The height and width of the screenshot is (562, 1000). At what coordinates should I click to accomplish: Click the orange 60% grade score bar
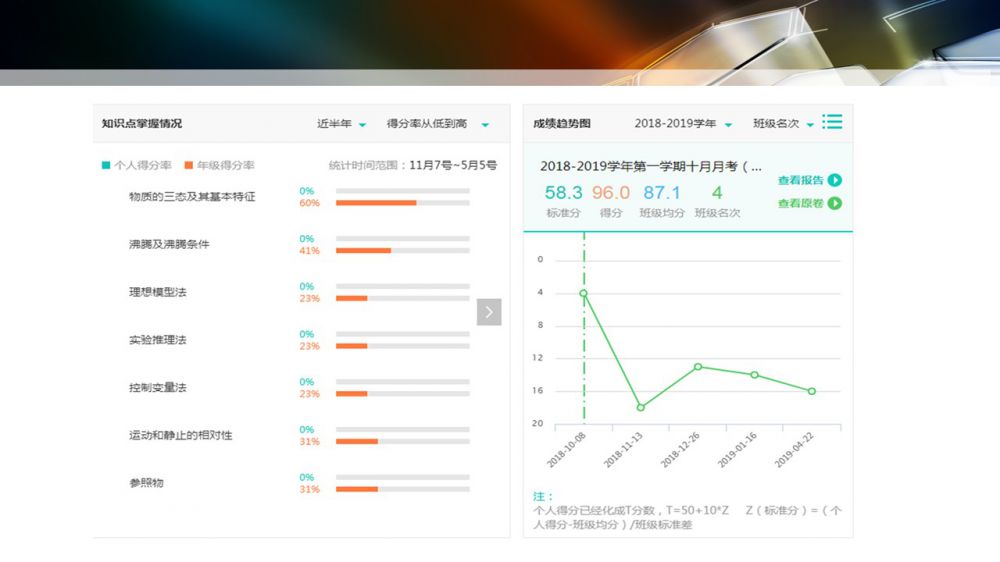376,203
